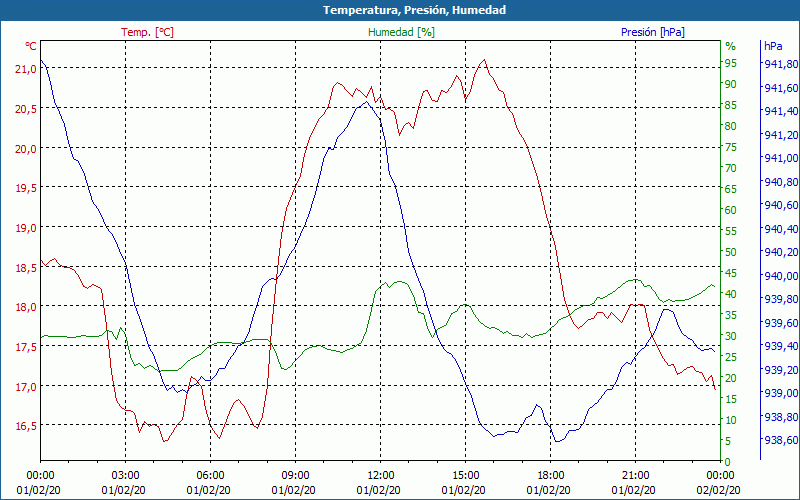The image size is (800, 500).
Task: Click the 19,0 temperature axis value
Action: pyautogui.click(x=26, y=228)
